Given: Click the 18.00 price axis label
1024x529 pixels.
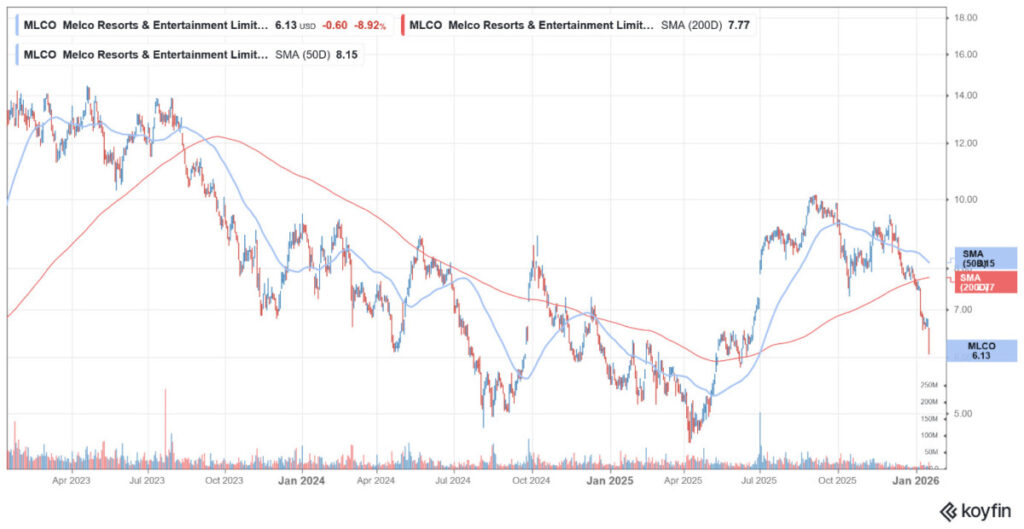Looking at the screenshot, I should pos(966,18).
